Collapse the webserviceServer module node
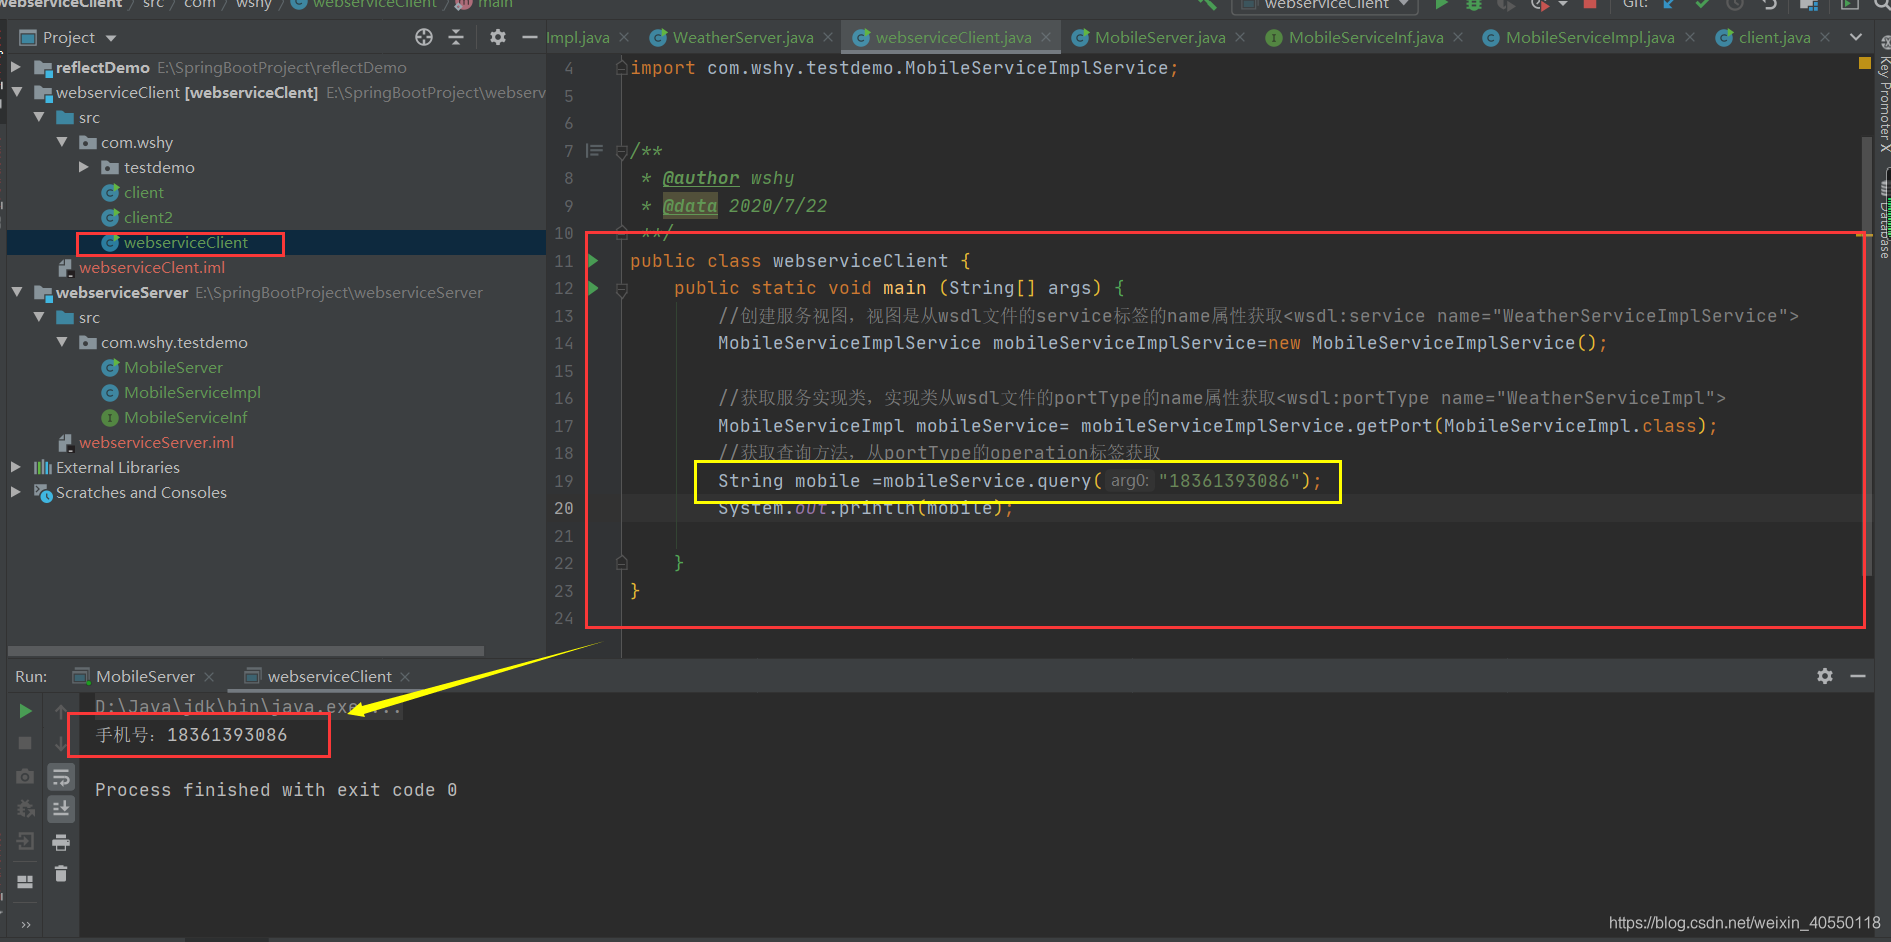 16,292
